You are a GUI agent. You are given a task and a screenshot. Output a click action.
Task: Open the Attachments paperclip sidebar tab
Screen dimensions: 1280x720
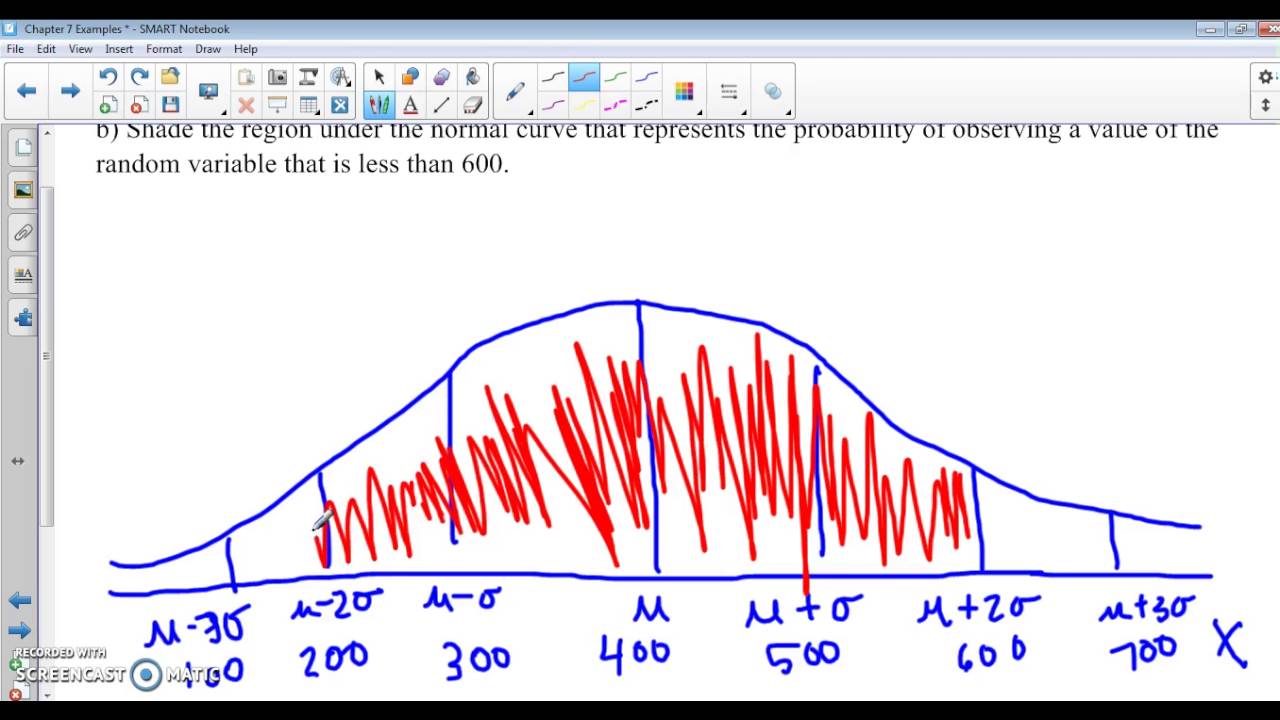(23, 233)
